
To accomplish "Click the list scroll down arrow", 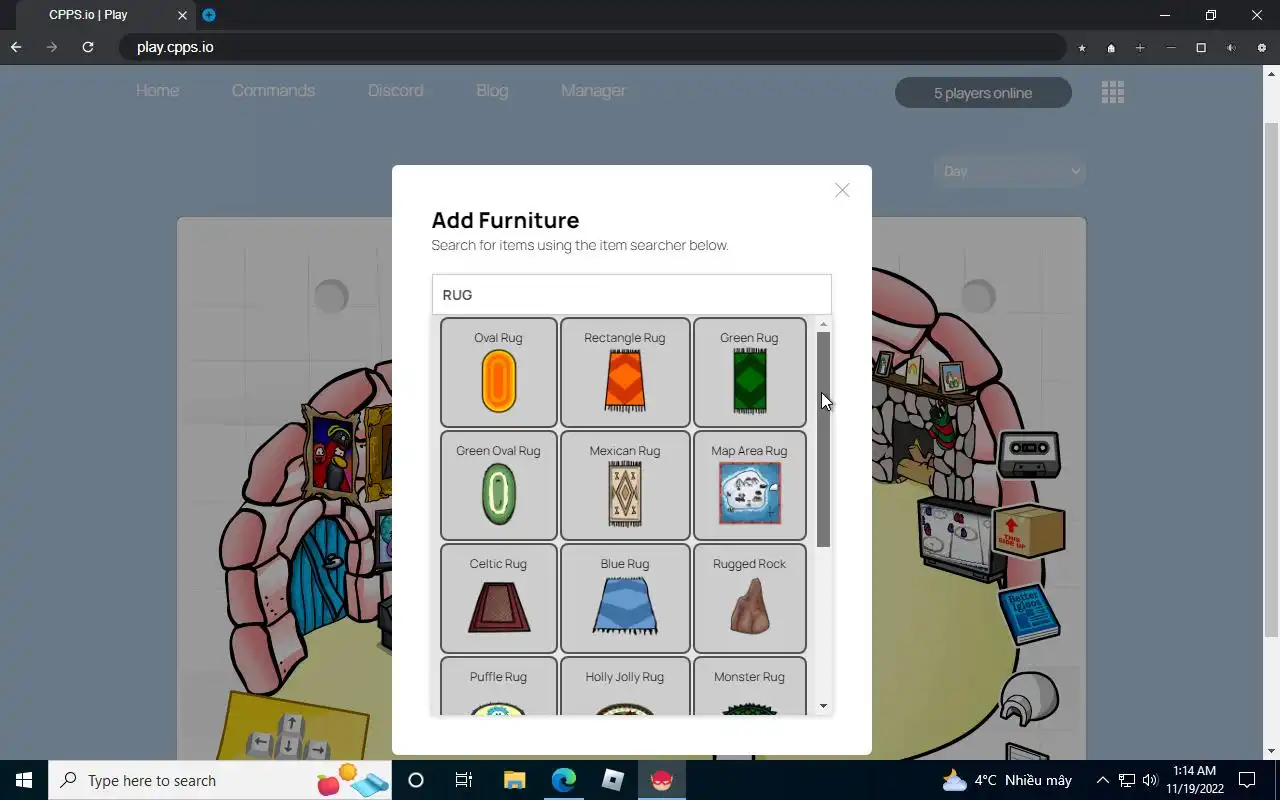I will tap(823, 706).
